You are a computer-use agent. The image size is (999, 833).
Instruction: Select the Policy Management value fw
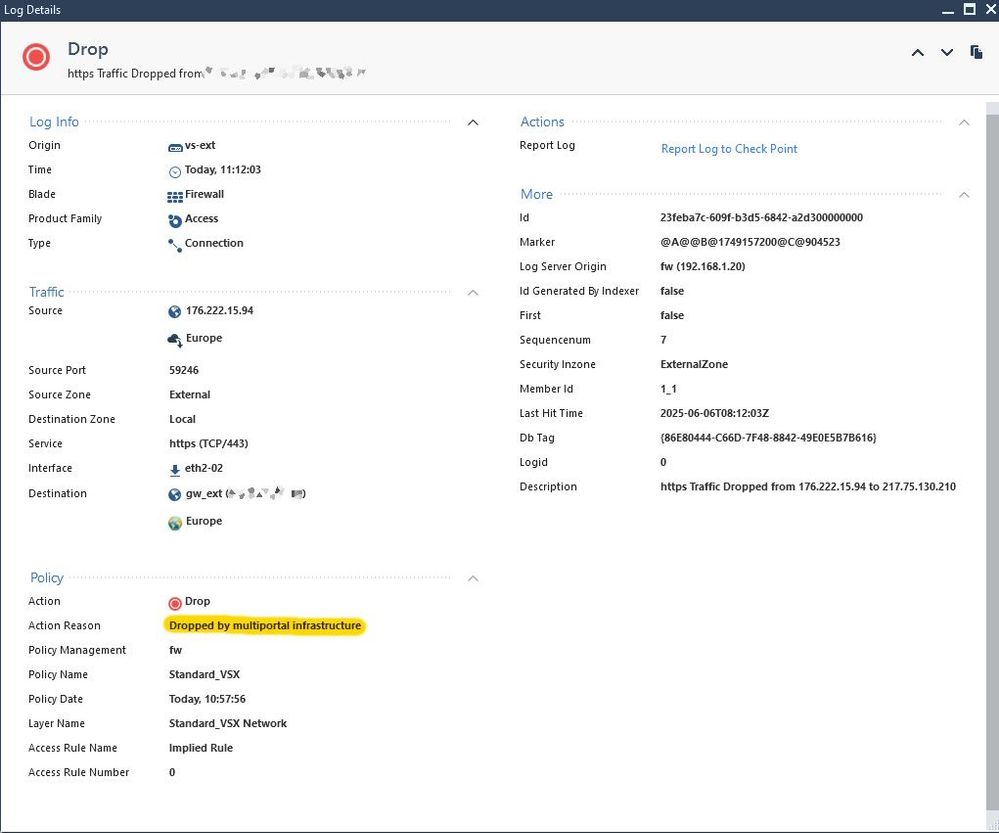[x=175, y=650]
